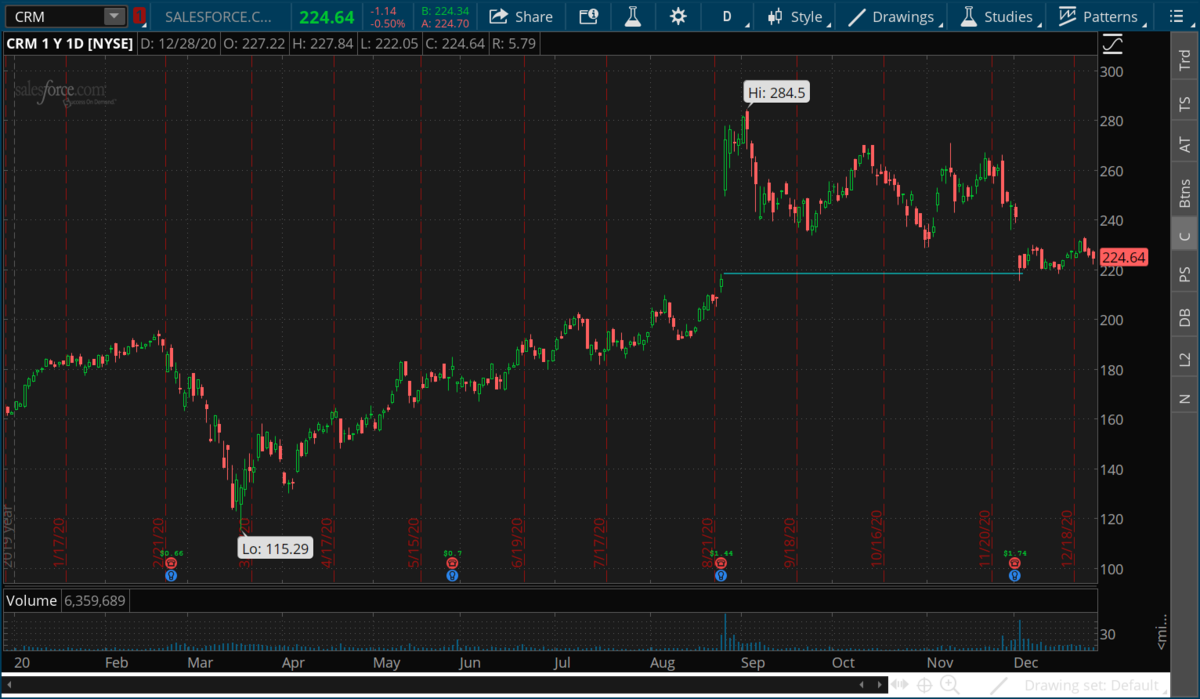Screen dimensions: 1200x699
Task: Click the Volume study label
Action: (31, 601)
